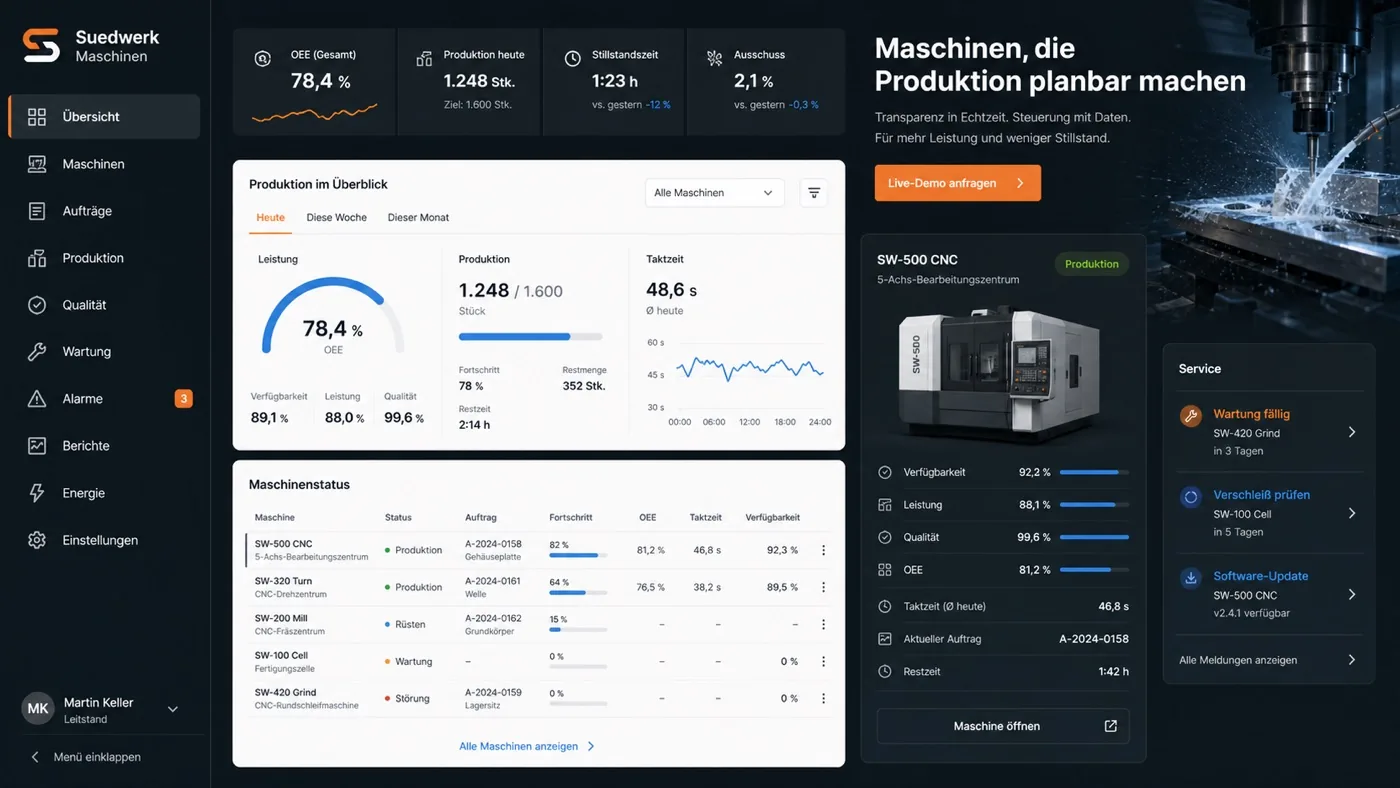Open Berichte in the sidebar menu
Viewport: 1400px width, 788px height.
click(x=104, y=446)
